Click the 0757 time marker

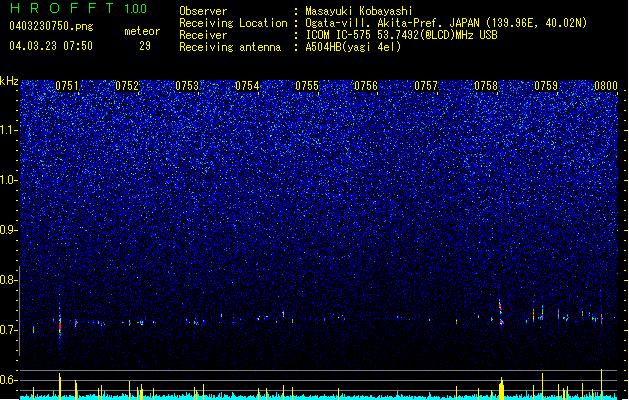coord(426,86)
